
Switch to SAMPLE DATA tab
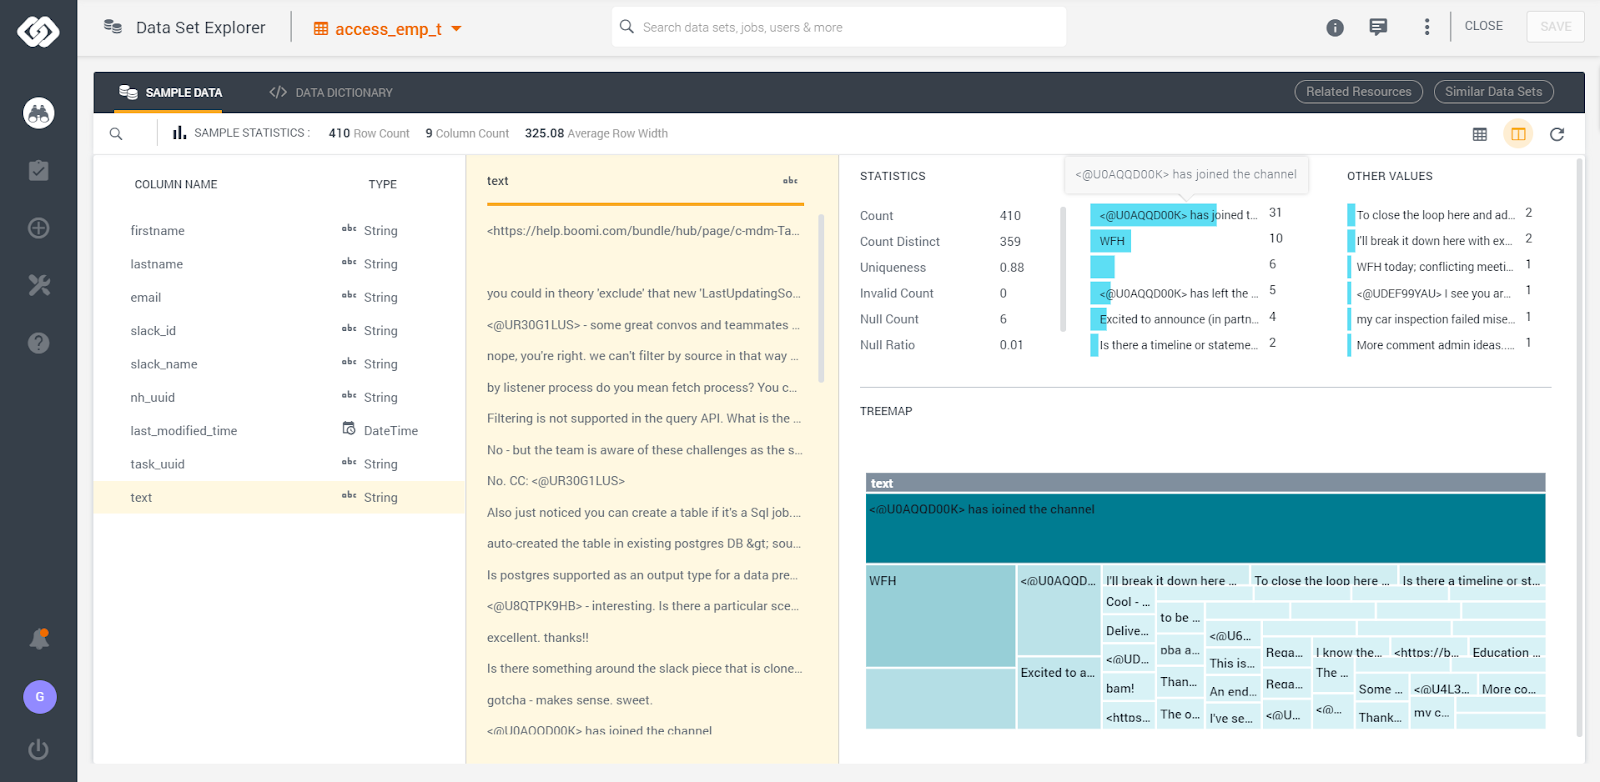coord(171,92)
